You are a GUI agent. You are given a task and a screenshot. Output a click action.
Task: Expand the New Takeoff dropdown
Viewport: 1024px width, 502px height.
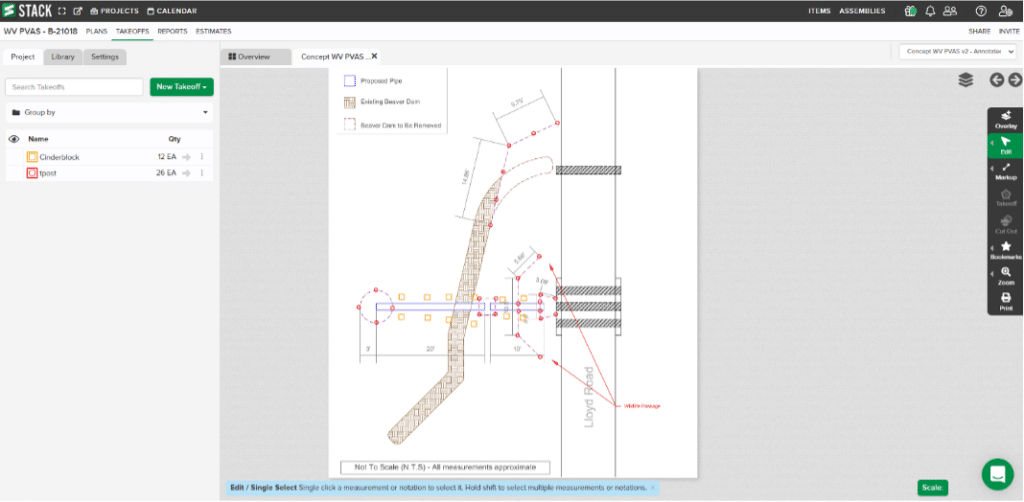click(182, 87)
